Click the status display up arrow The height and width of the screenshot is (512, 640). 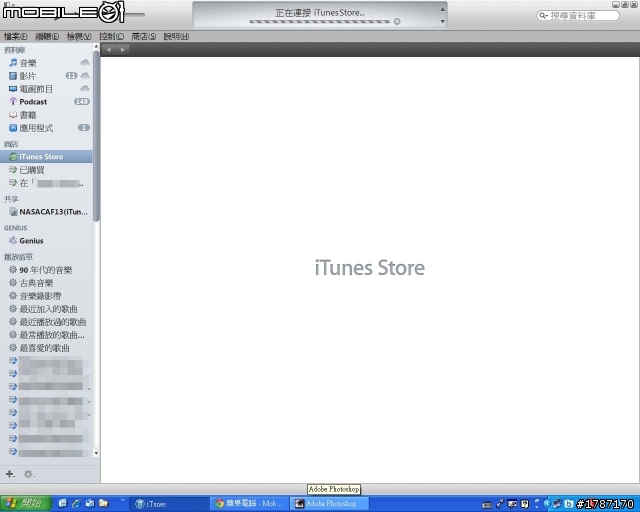coord(442,9)
